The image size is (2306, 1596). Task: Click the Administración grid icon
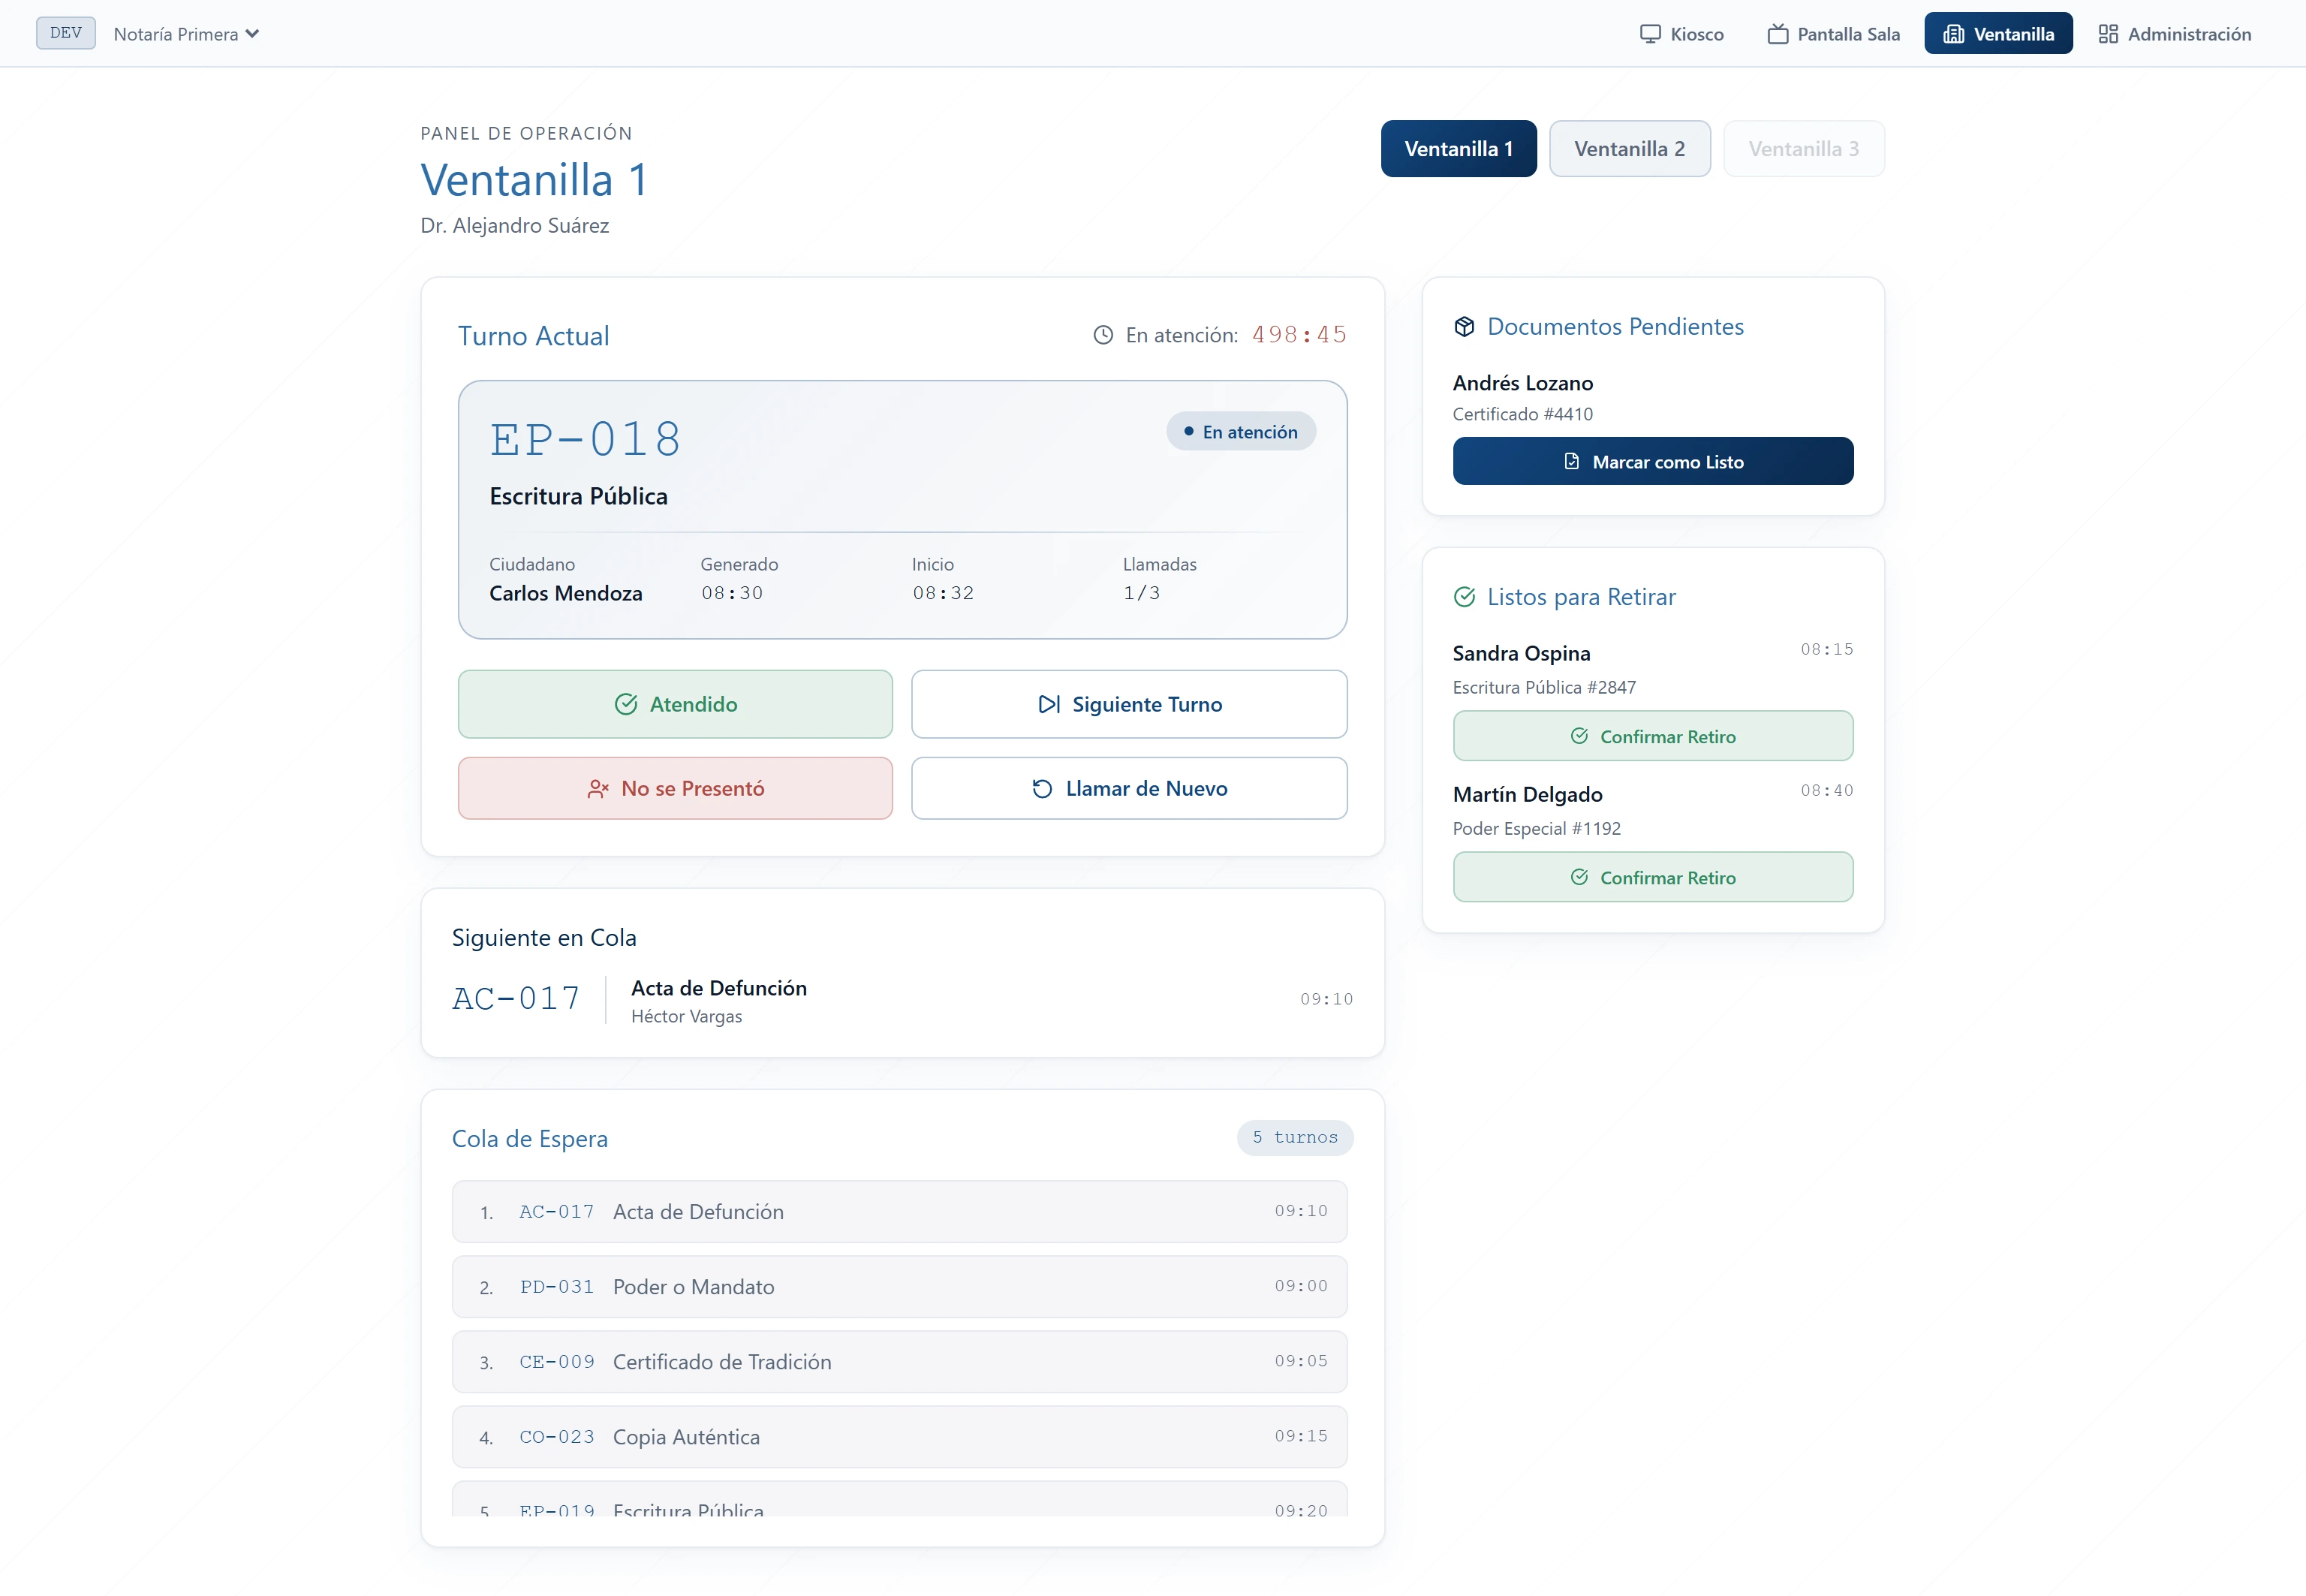click(x=2108, y=34)
